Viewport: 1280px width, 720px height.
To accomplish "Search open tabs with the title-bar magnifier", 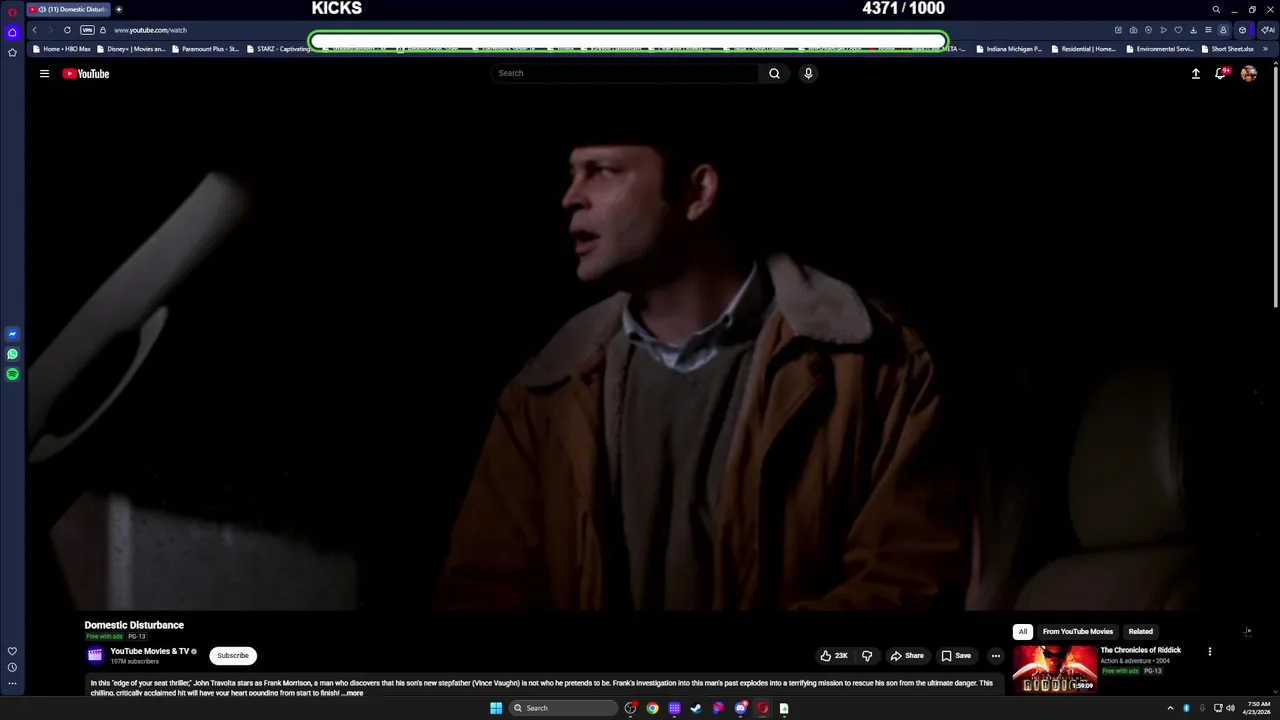I will pos(1216,9).
